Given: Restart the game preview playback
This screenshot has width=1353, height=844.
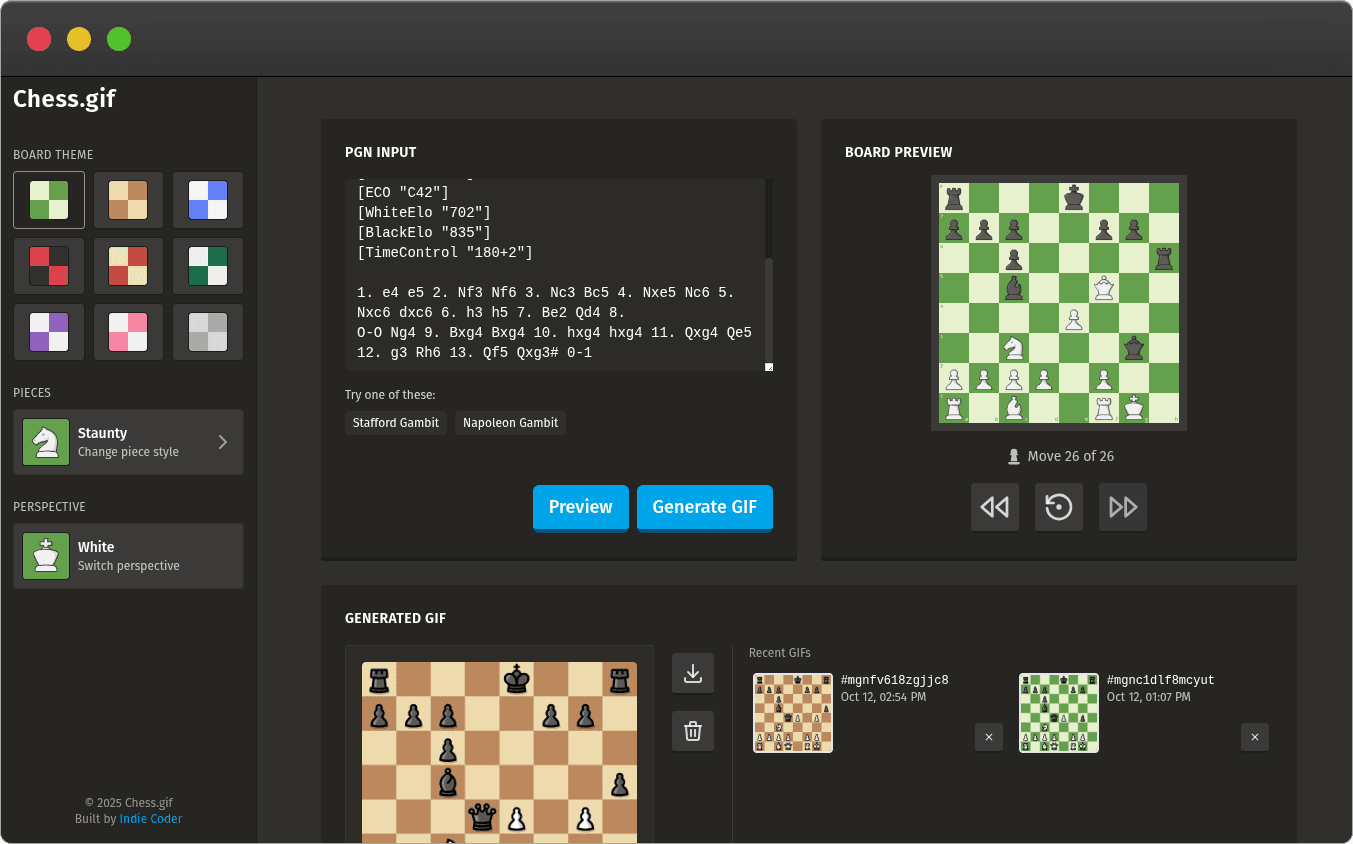Looking at the screenshot, I should pos(1058,507).
